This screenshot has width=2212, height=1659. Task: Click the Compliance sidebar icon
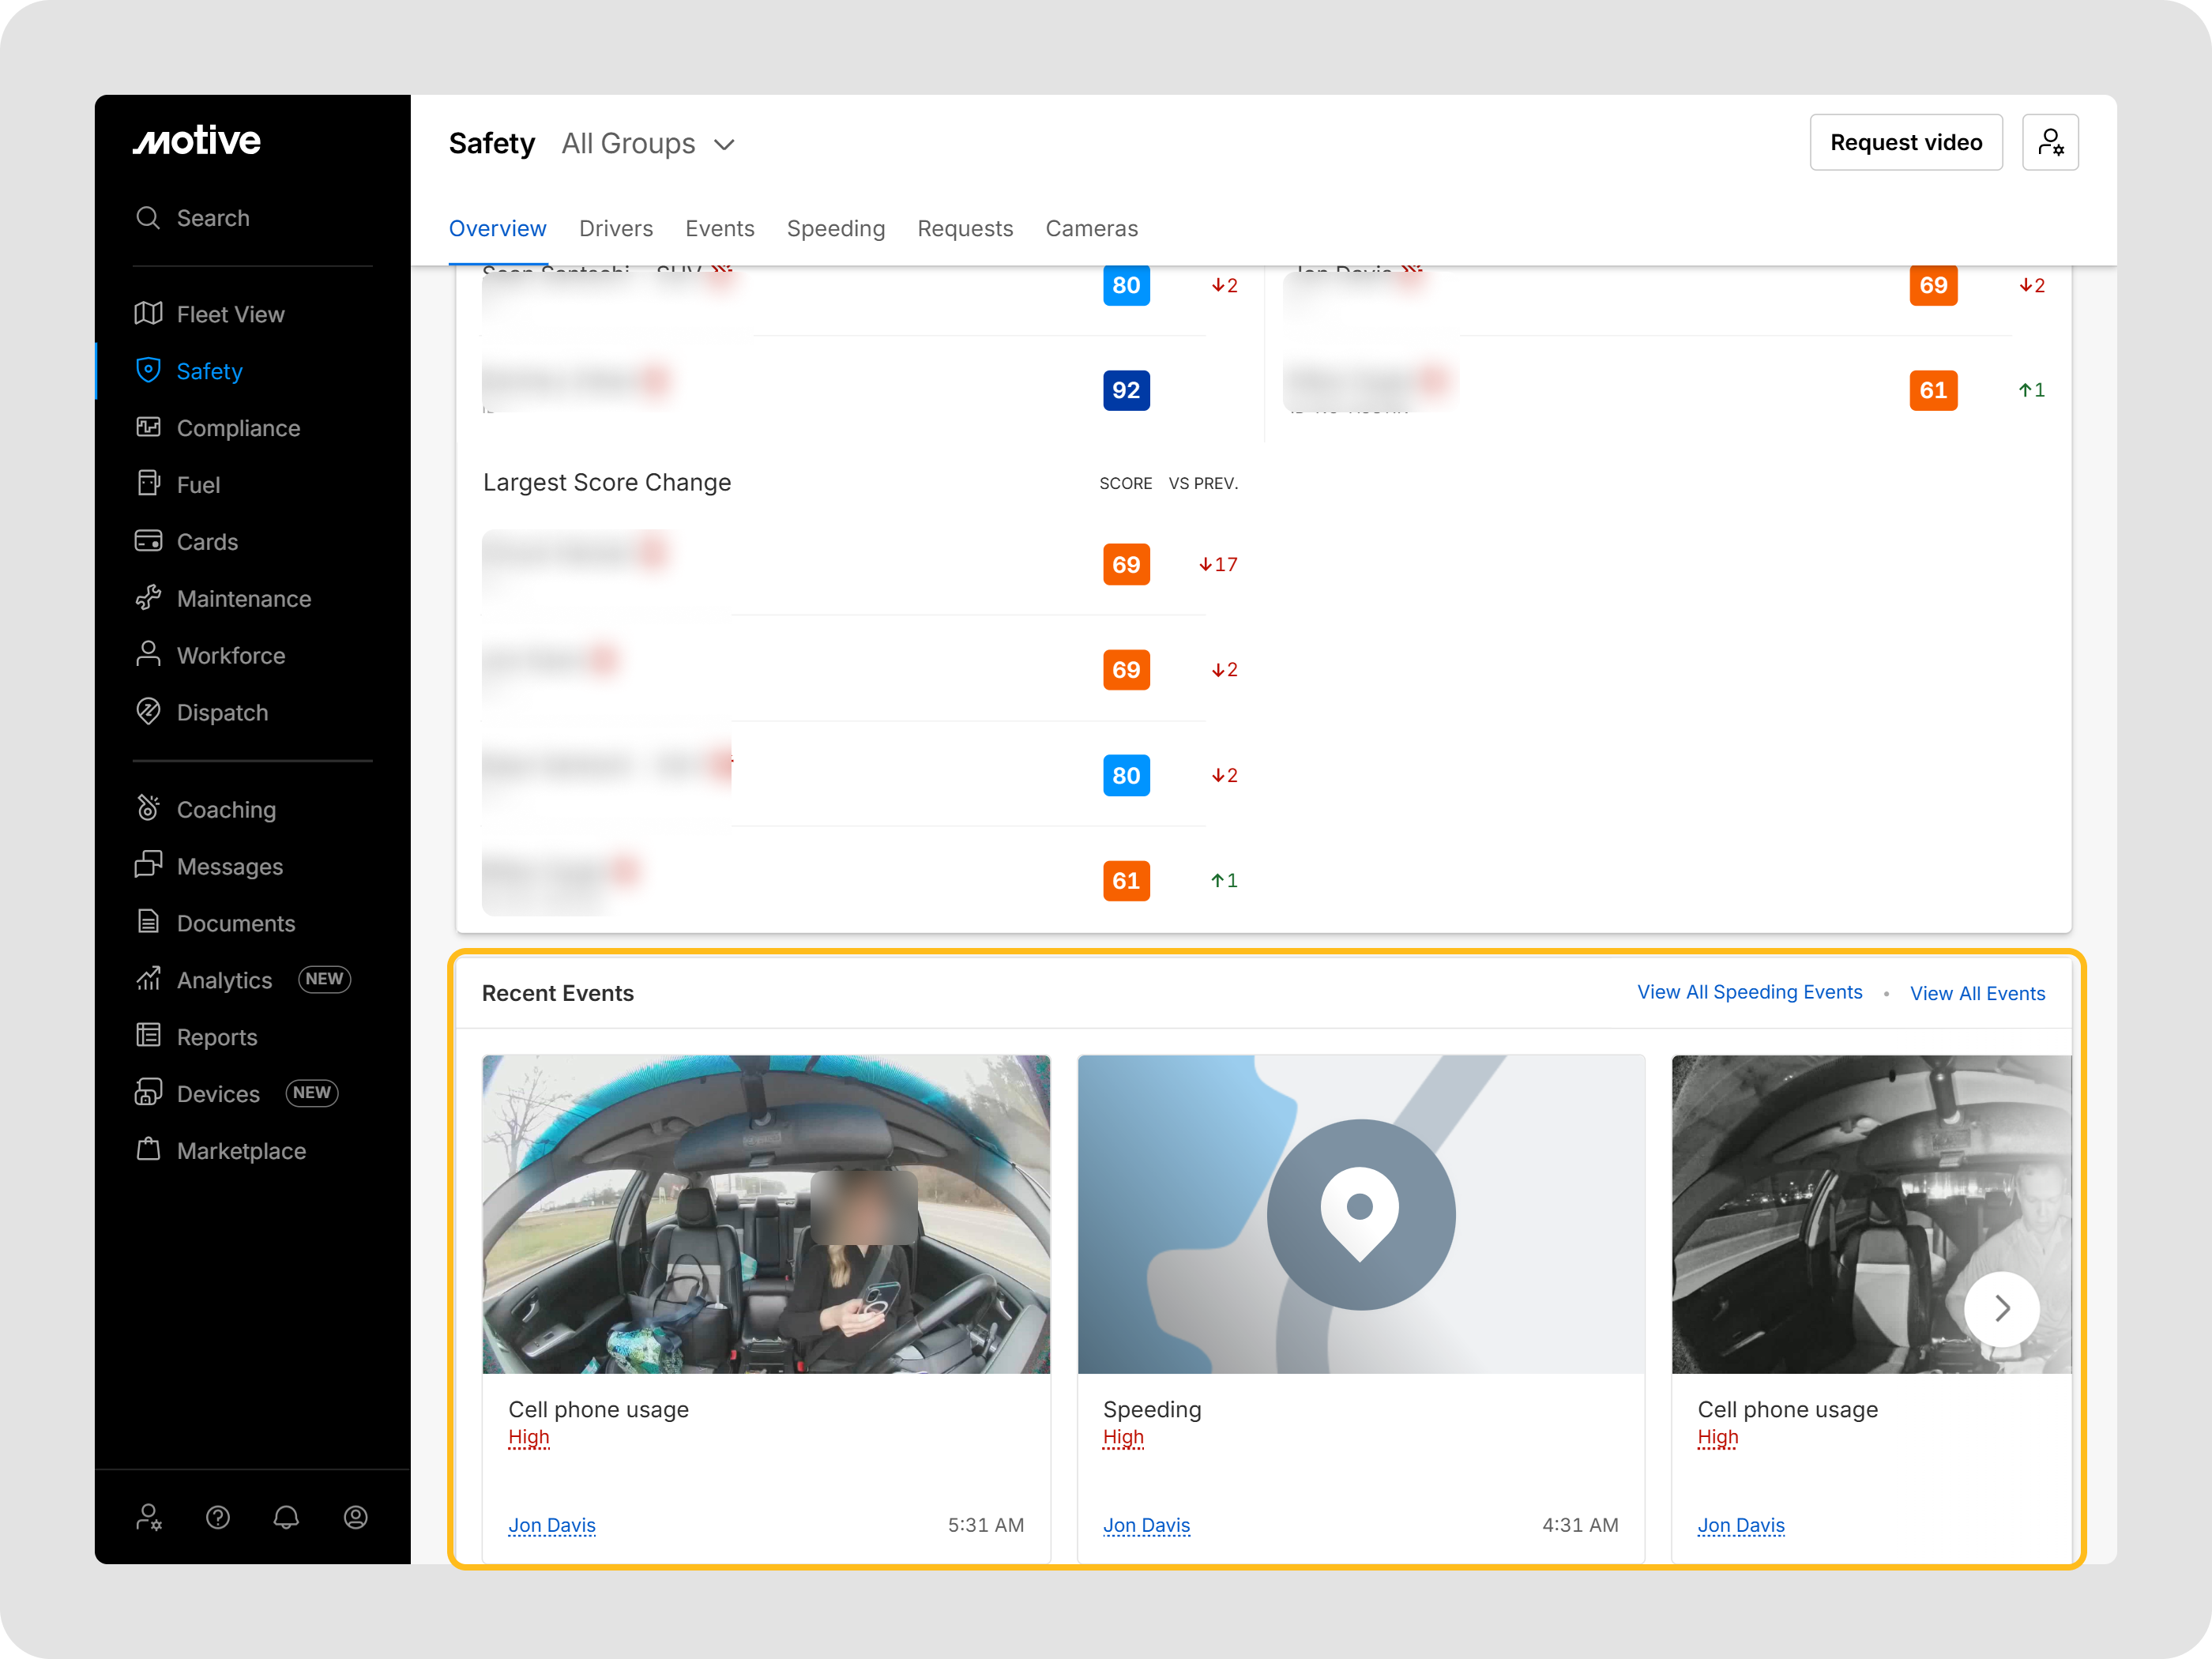click(x=148, y=428)
